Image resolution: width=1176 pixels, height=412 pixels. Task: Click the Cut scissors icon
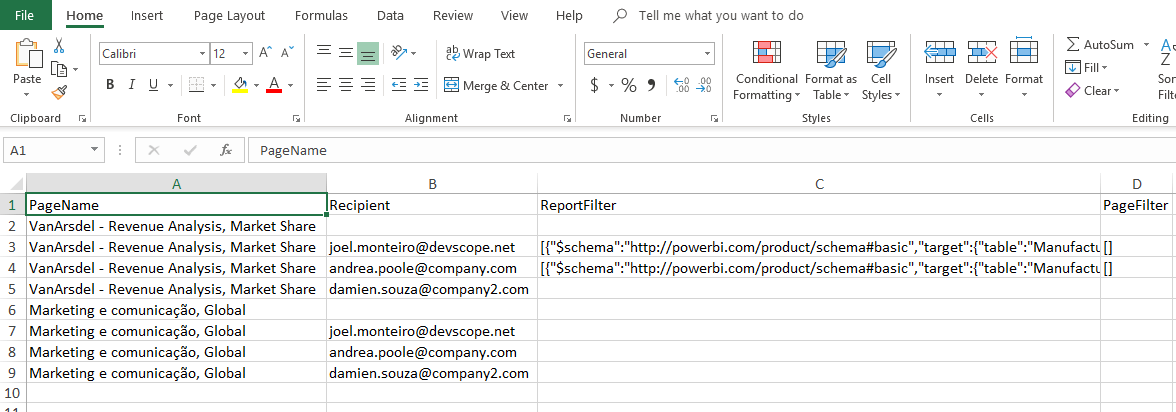point(59,47)
